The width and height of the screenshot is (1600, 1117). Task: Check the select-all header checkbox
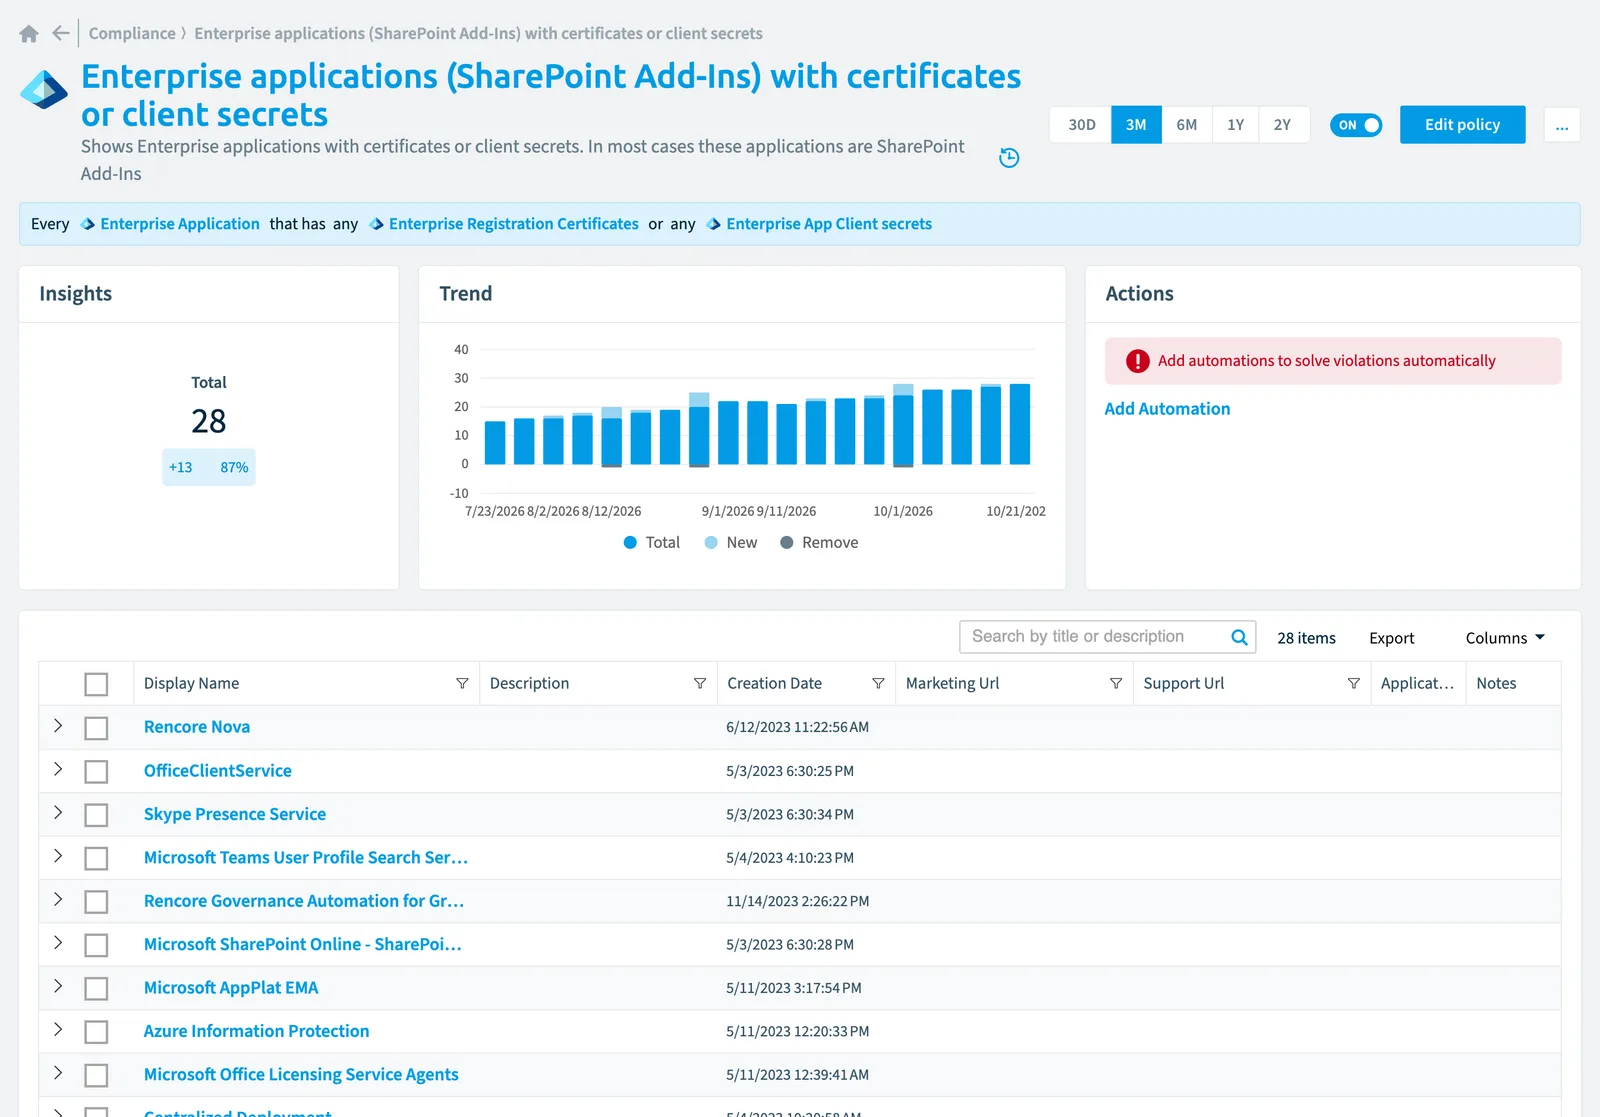pos(96,684)
